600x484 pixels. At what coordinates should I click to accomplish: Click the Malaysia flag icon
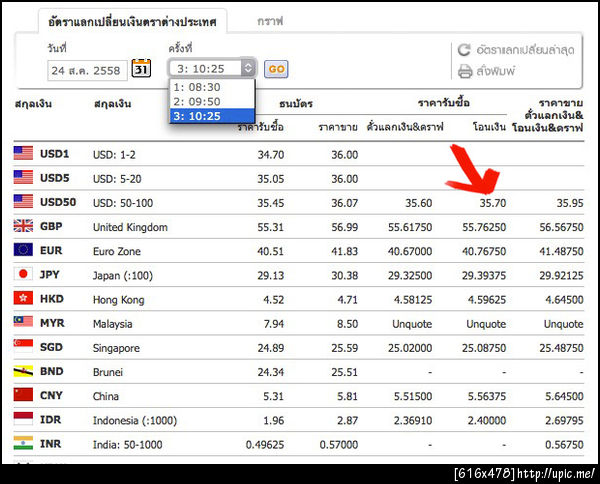click(23, 322)
